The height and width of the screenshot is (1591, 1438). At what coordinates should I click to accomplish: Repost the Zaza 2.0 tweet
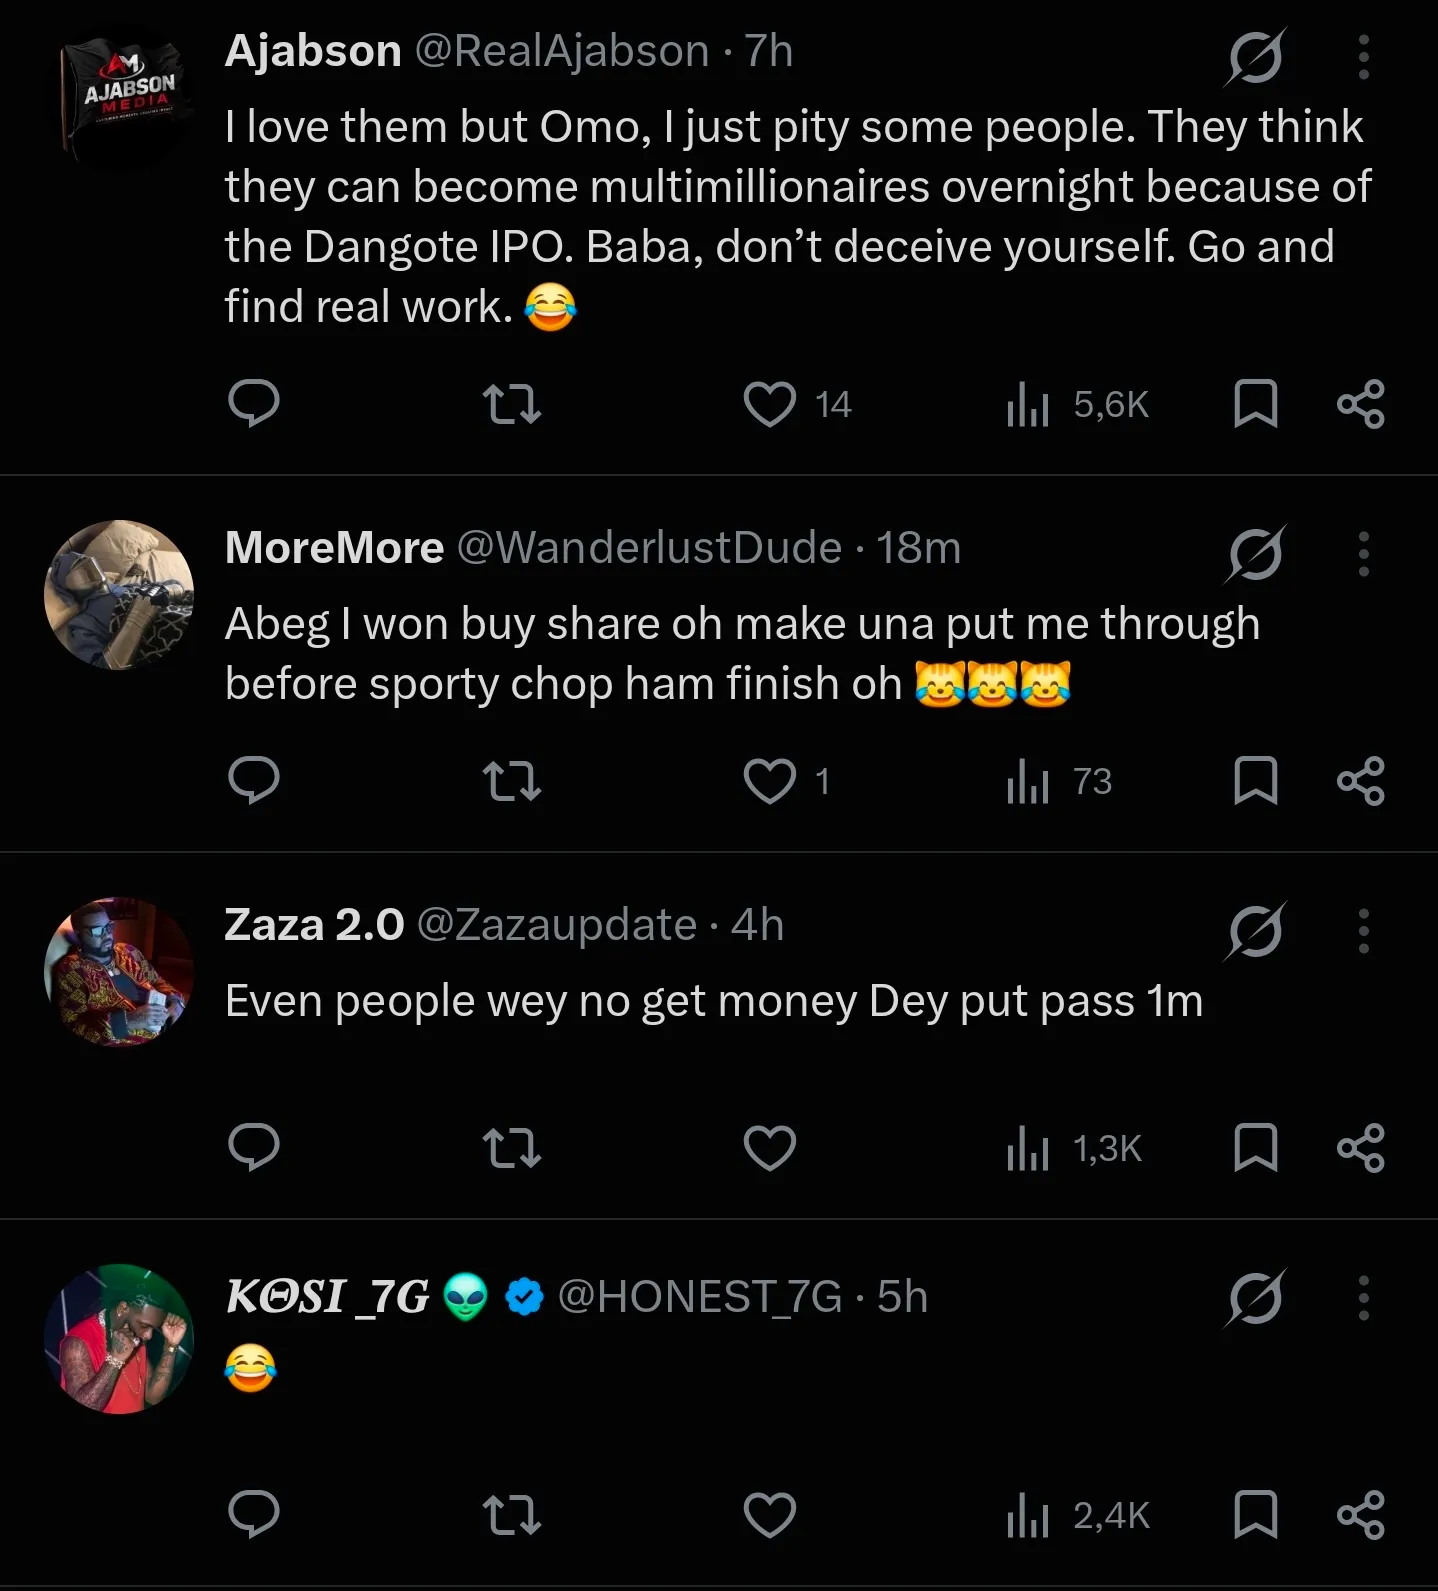coord(512,1148)
